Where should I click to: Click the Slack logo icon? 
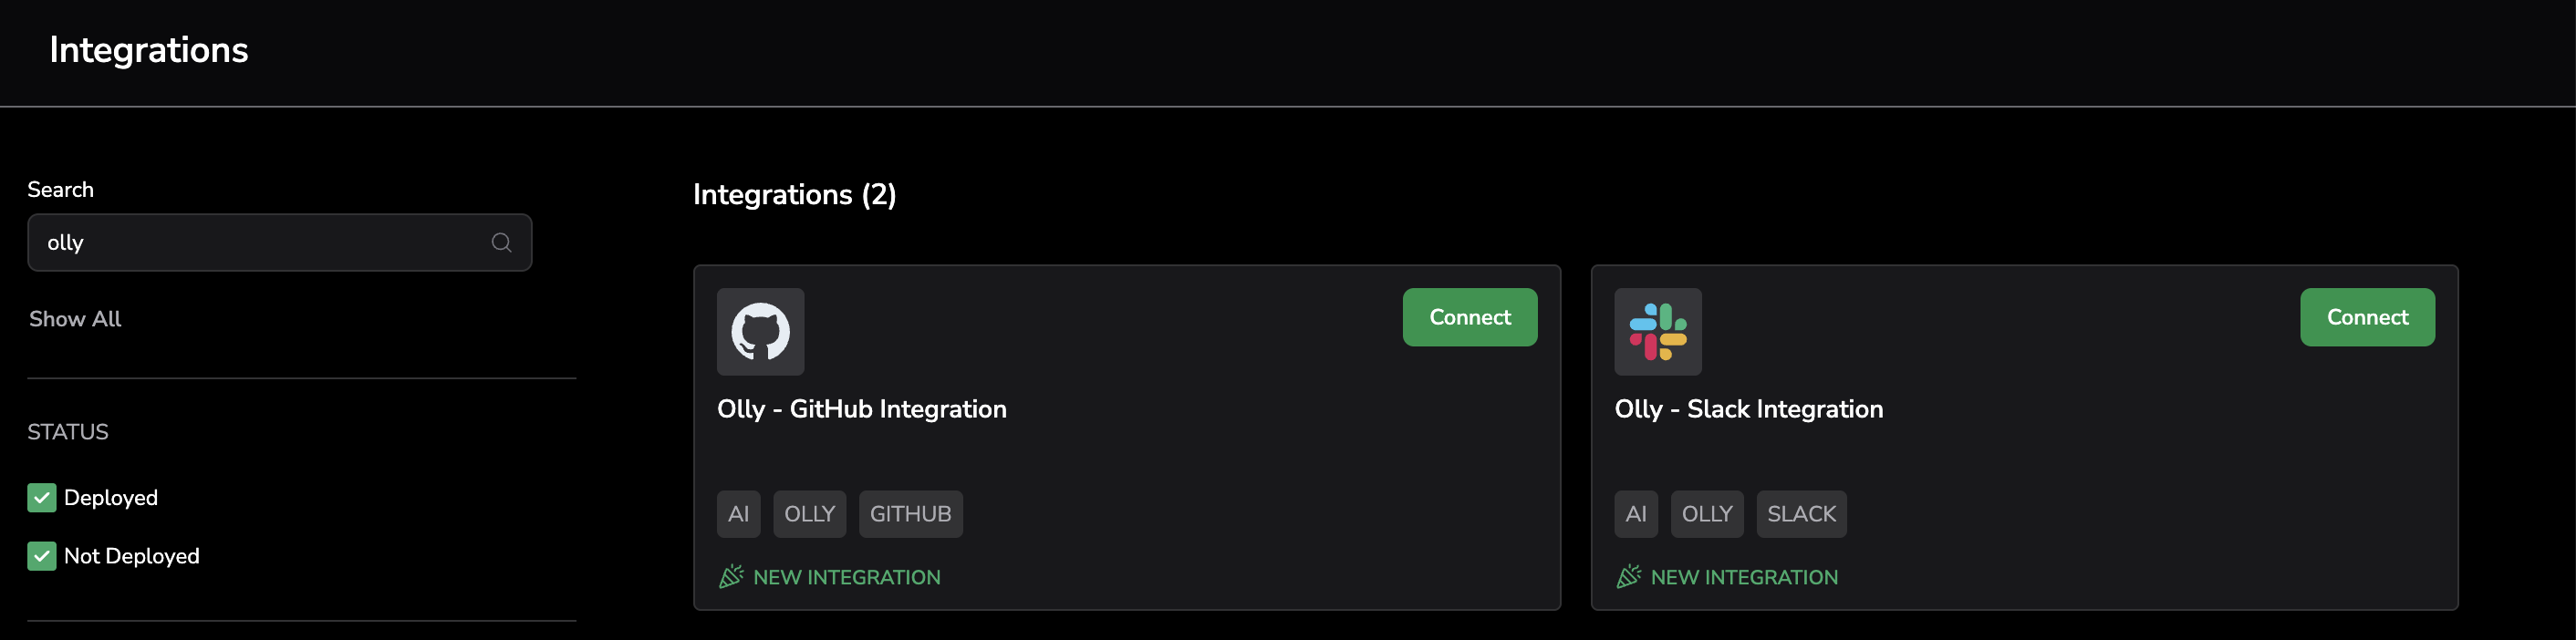click(x=1657, y=332)
